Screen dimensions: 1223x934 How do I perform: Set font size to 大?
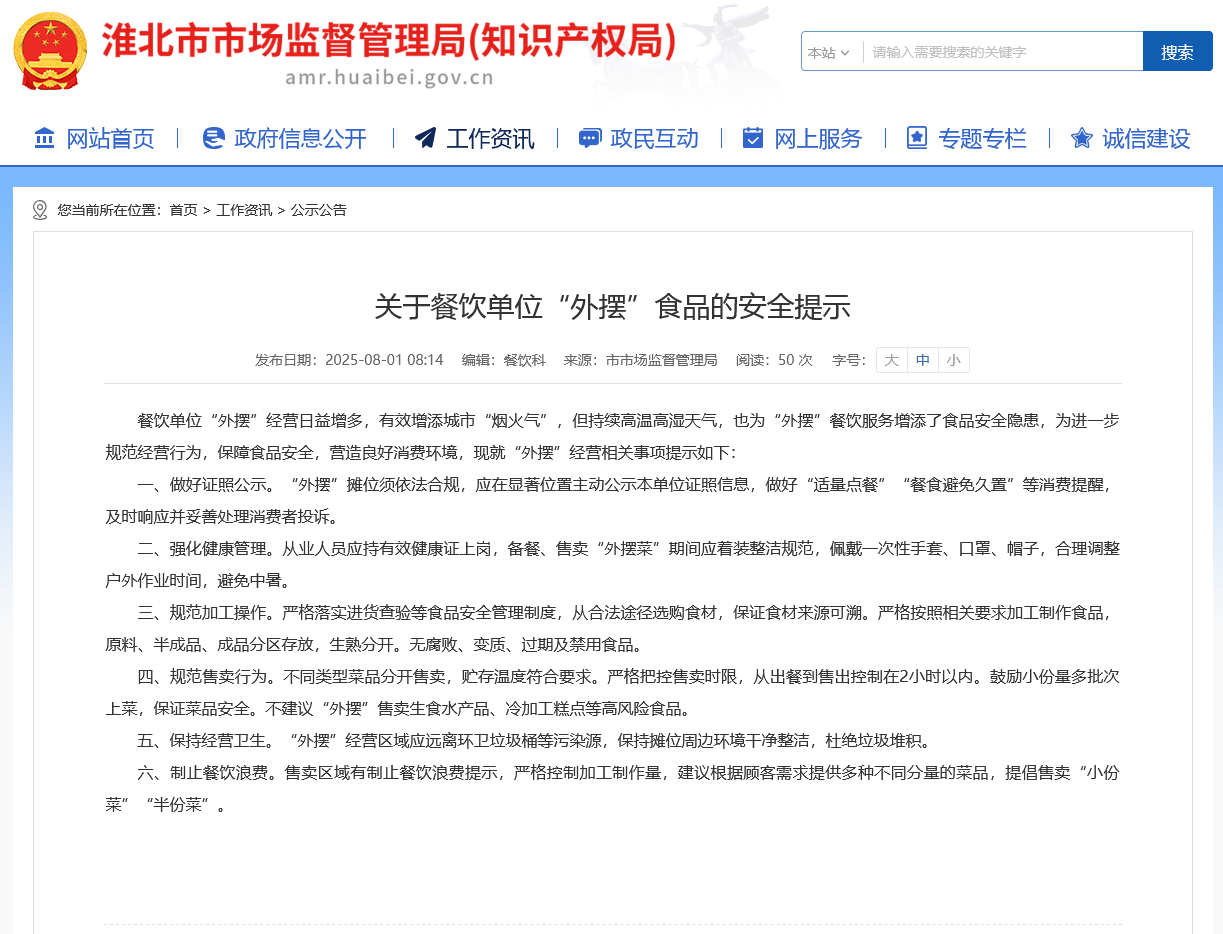pos(891,360)
